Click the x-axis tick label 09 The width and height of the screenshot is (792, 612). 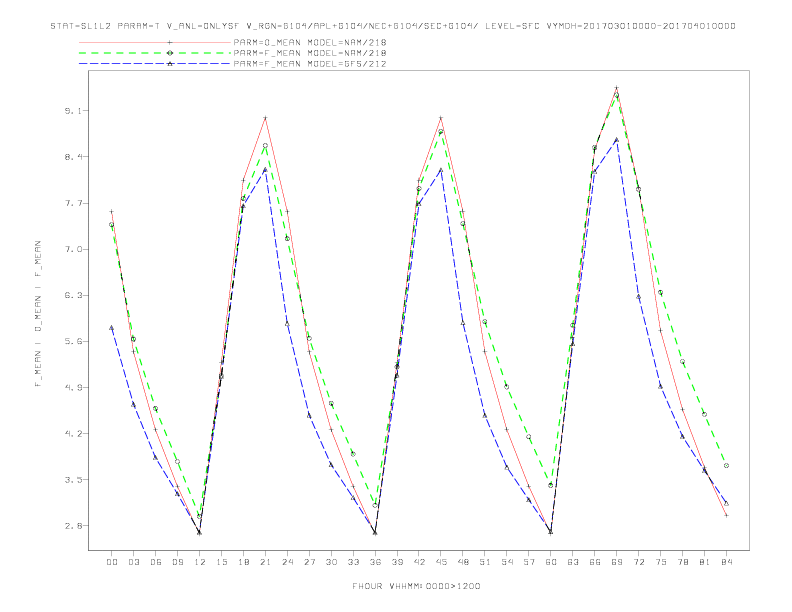tap(177, 562)
